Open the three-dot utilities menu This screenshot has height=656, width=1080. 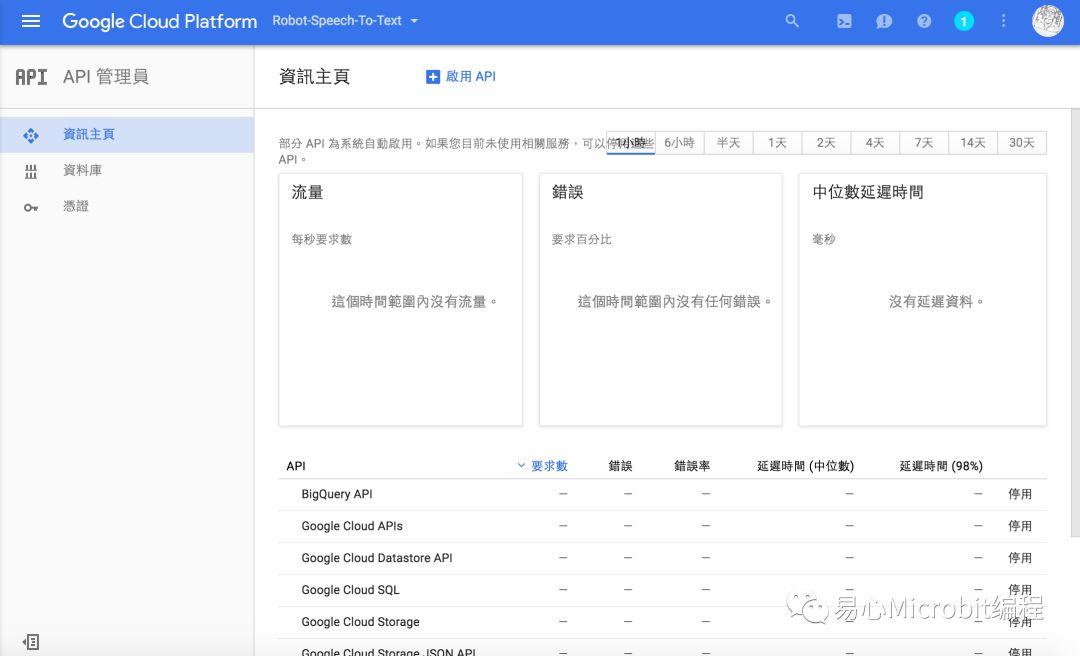point(1003,21)
